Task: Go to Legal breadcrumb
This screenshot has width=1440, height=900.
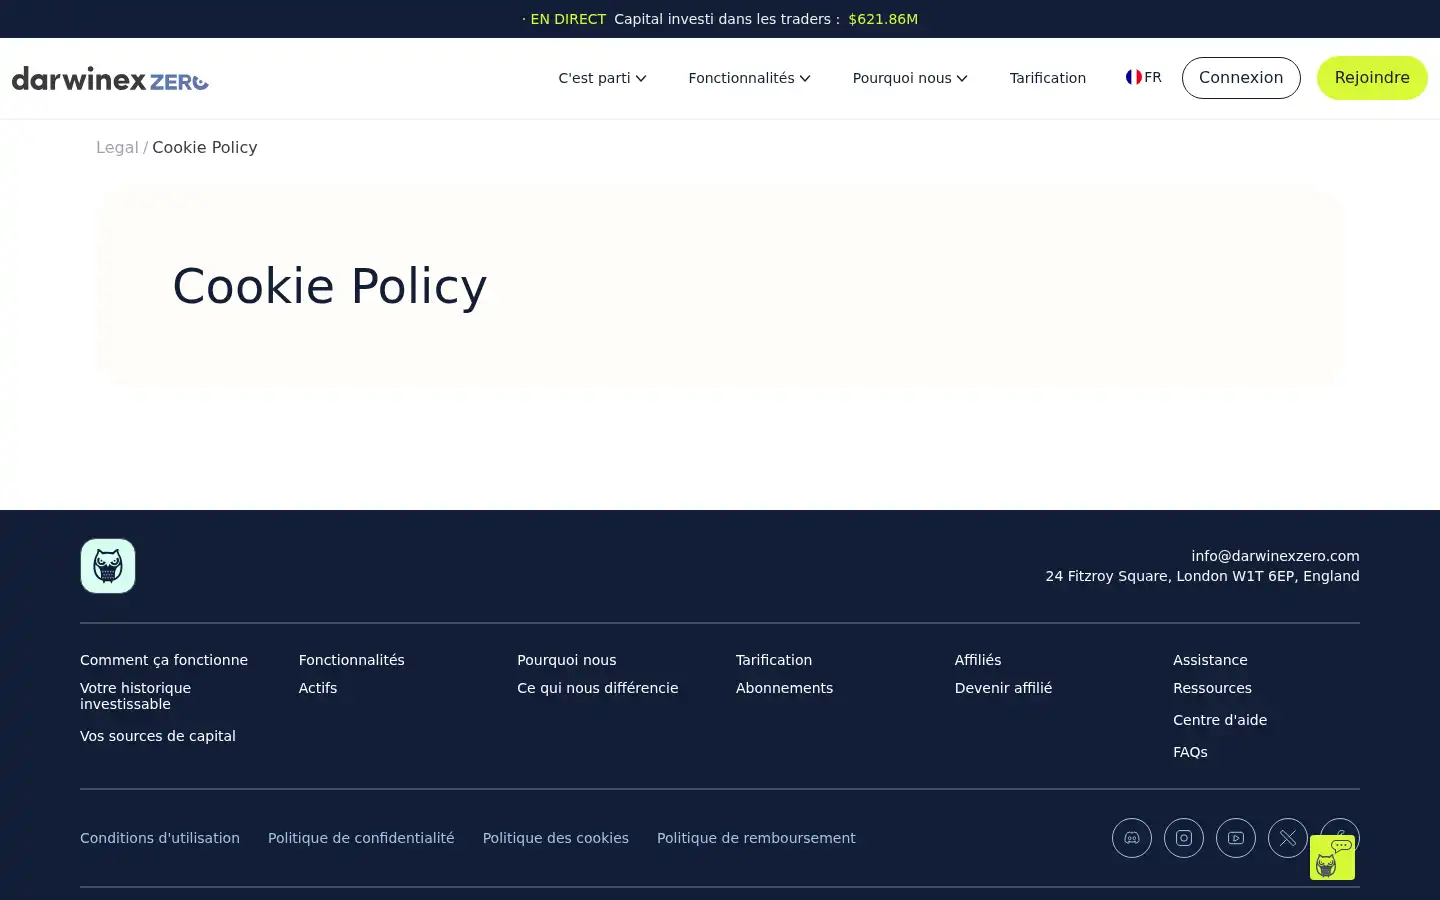Action: point(117,147)
